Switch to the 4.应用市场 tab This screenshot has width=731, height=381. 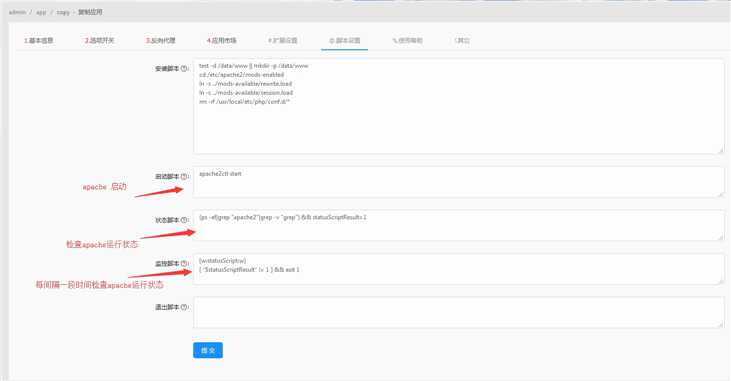pos(221,41)
